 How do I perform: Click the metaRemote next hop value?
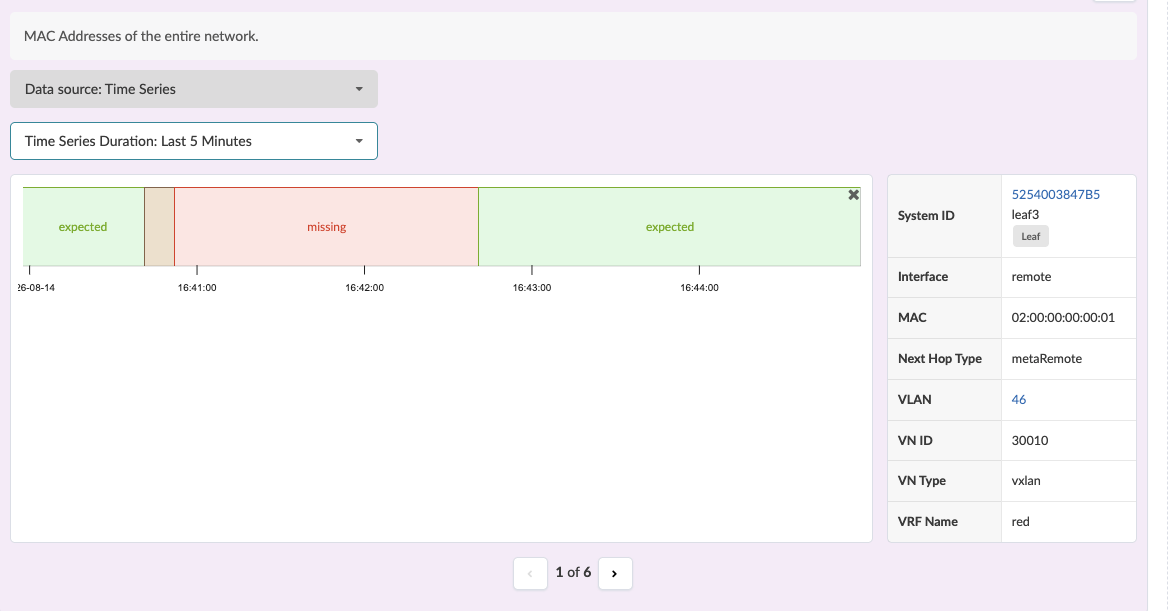click(1046, 358)
